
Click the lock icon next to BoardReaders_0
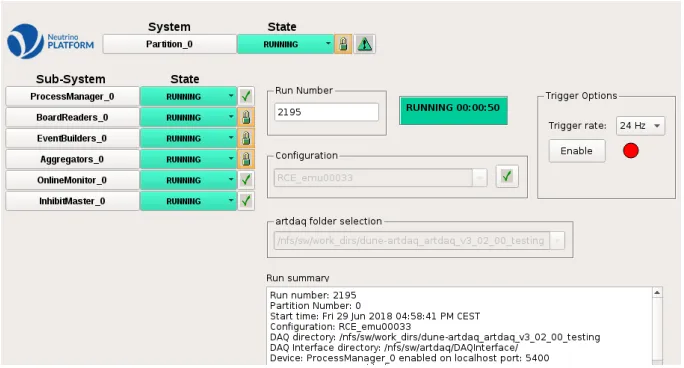tap(246, 117)
